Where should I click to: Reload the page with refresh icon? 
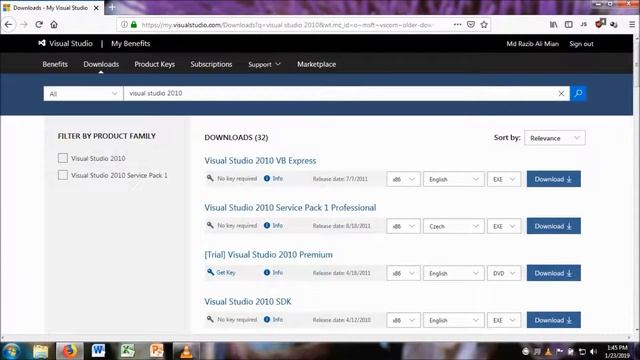pos(39,24)
